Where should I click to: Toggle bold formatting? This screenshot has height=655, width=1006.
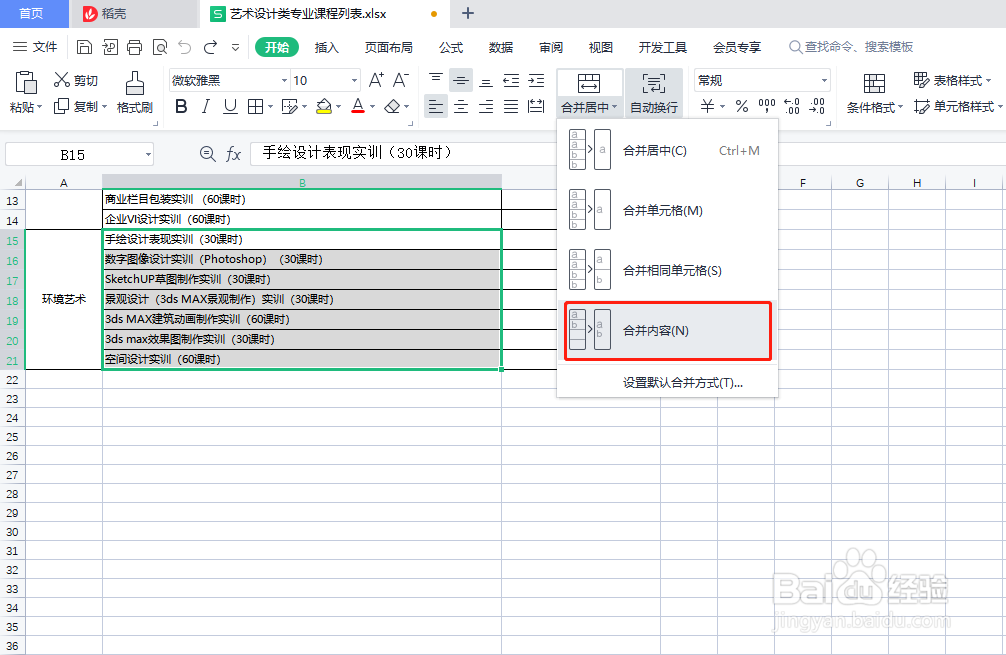click(183, 105)
